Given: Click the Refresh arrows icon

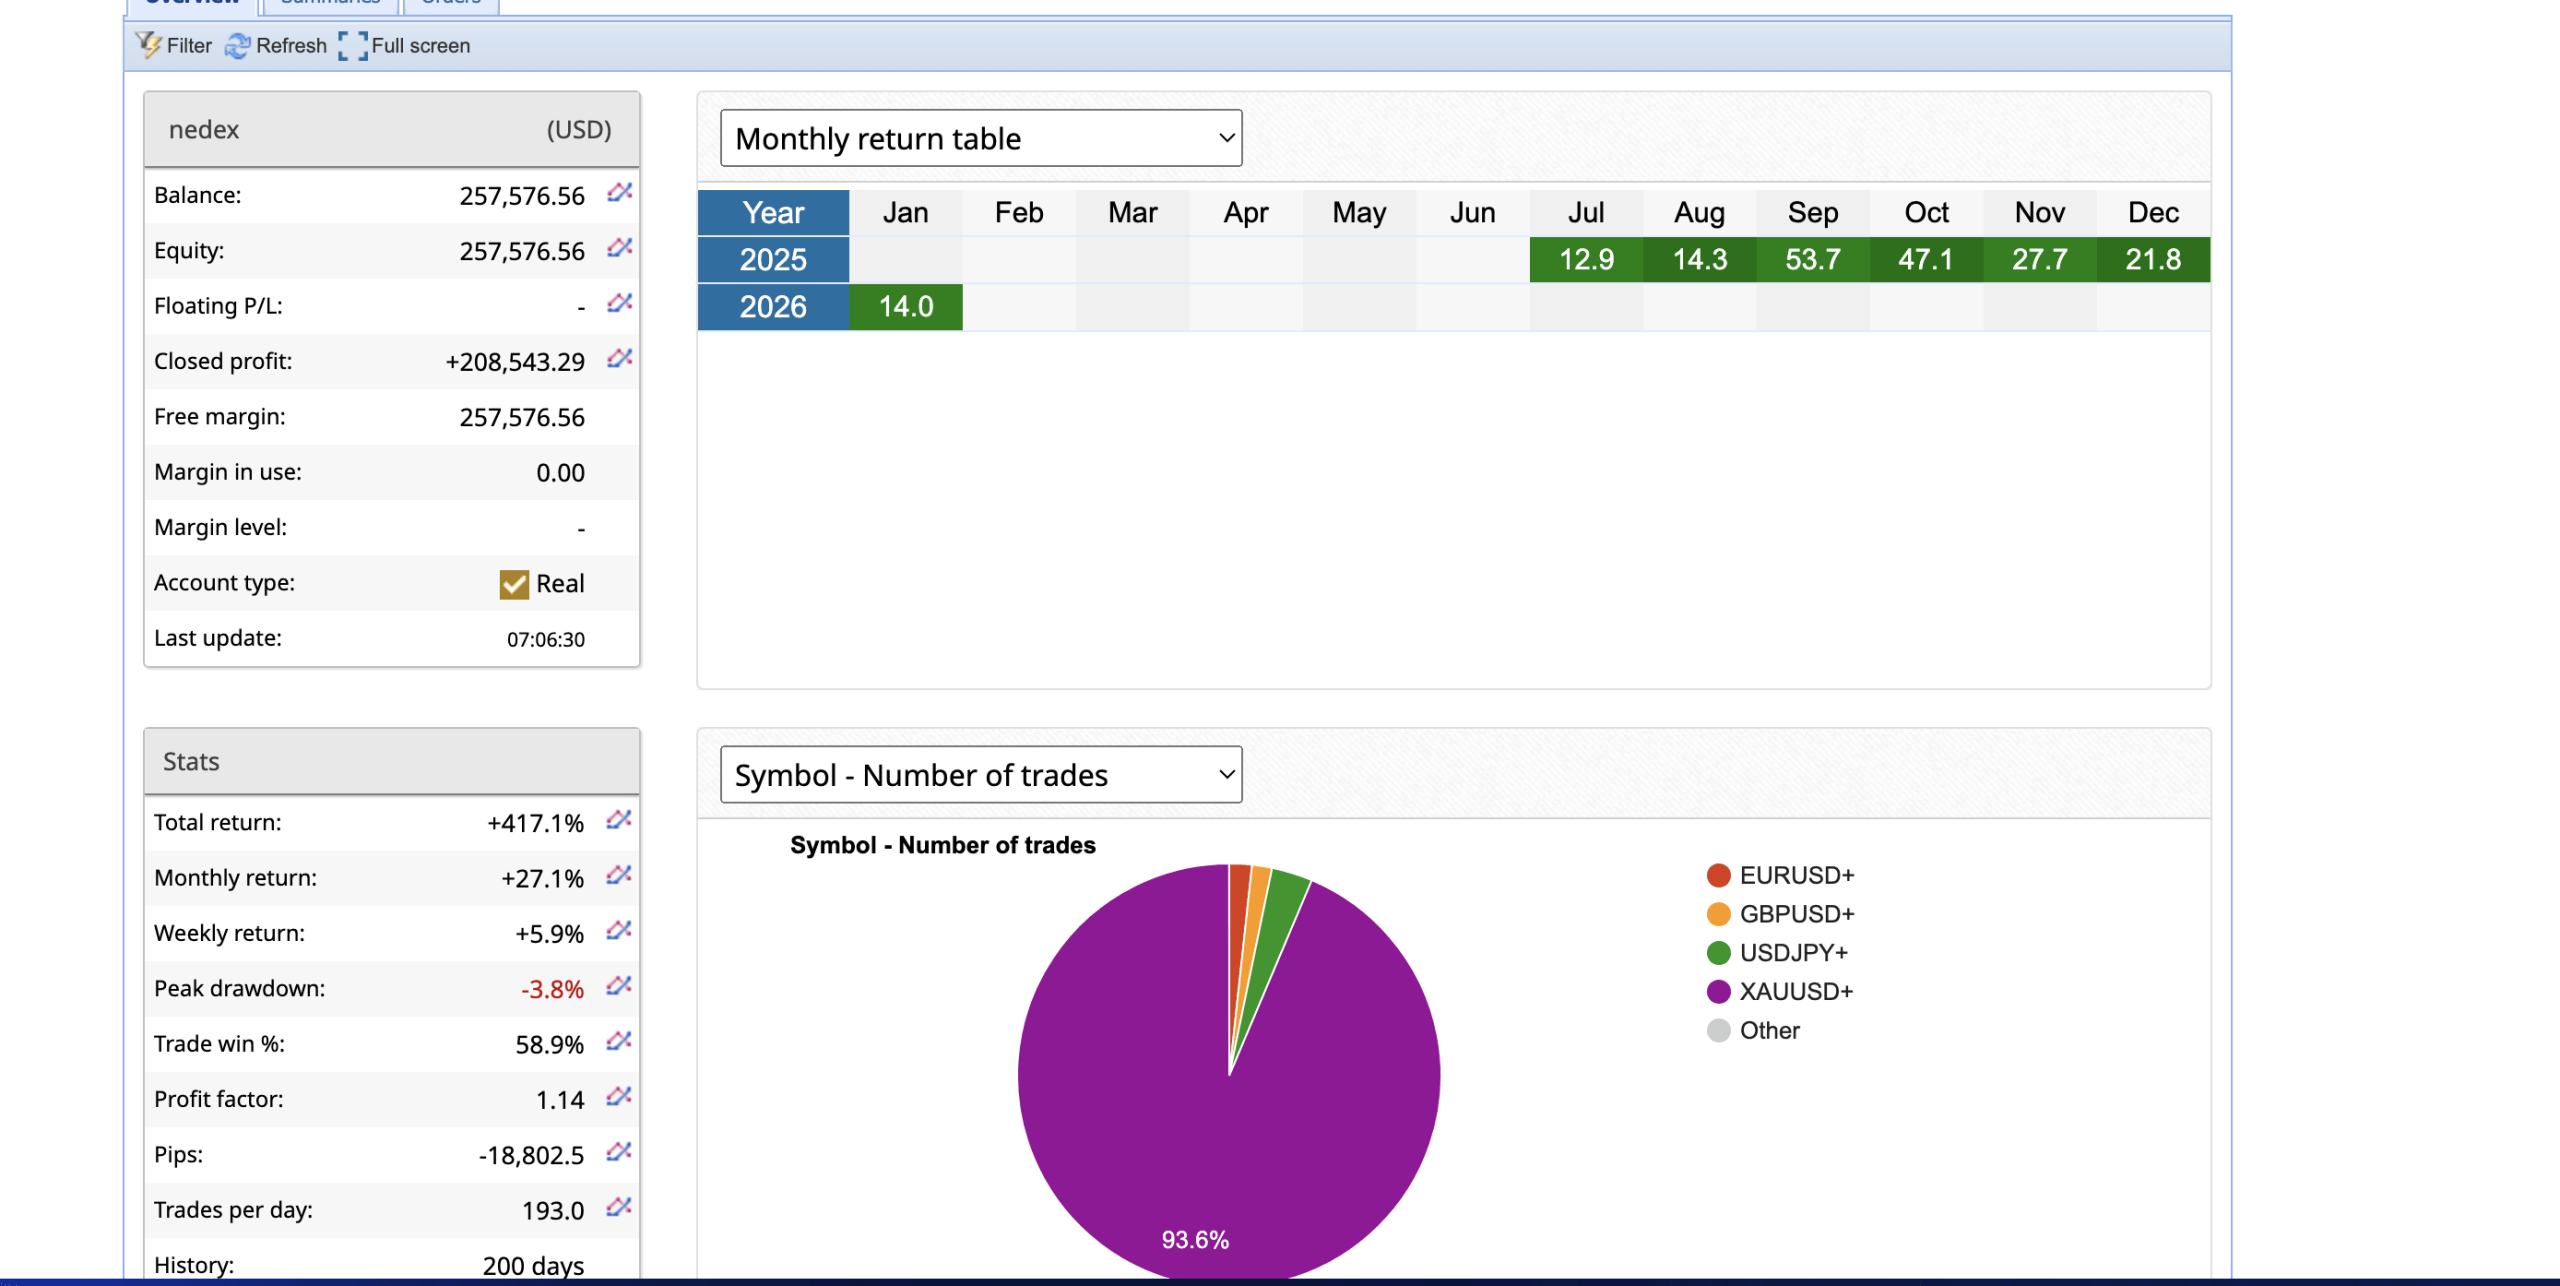Looking at the screenshot, I should (x=237, y=46).
